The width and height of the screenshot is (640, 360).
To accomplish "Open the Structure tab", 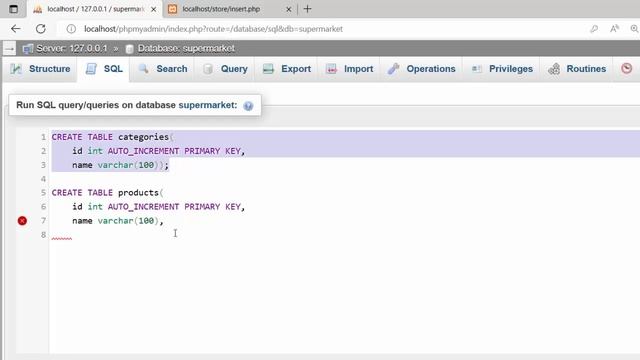I will click(40, 69).
